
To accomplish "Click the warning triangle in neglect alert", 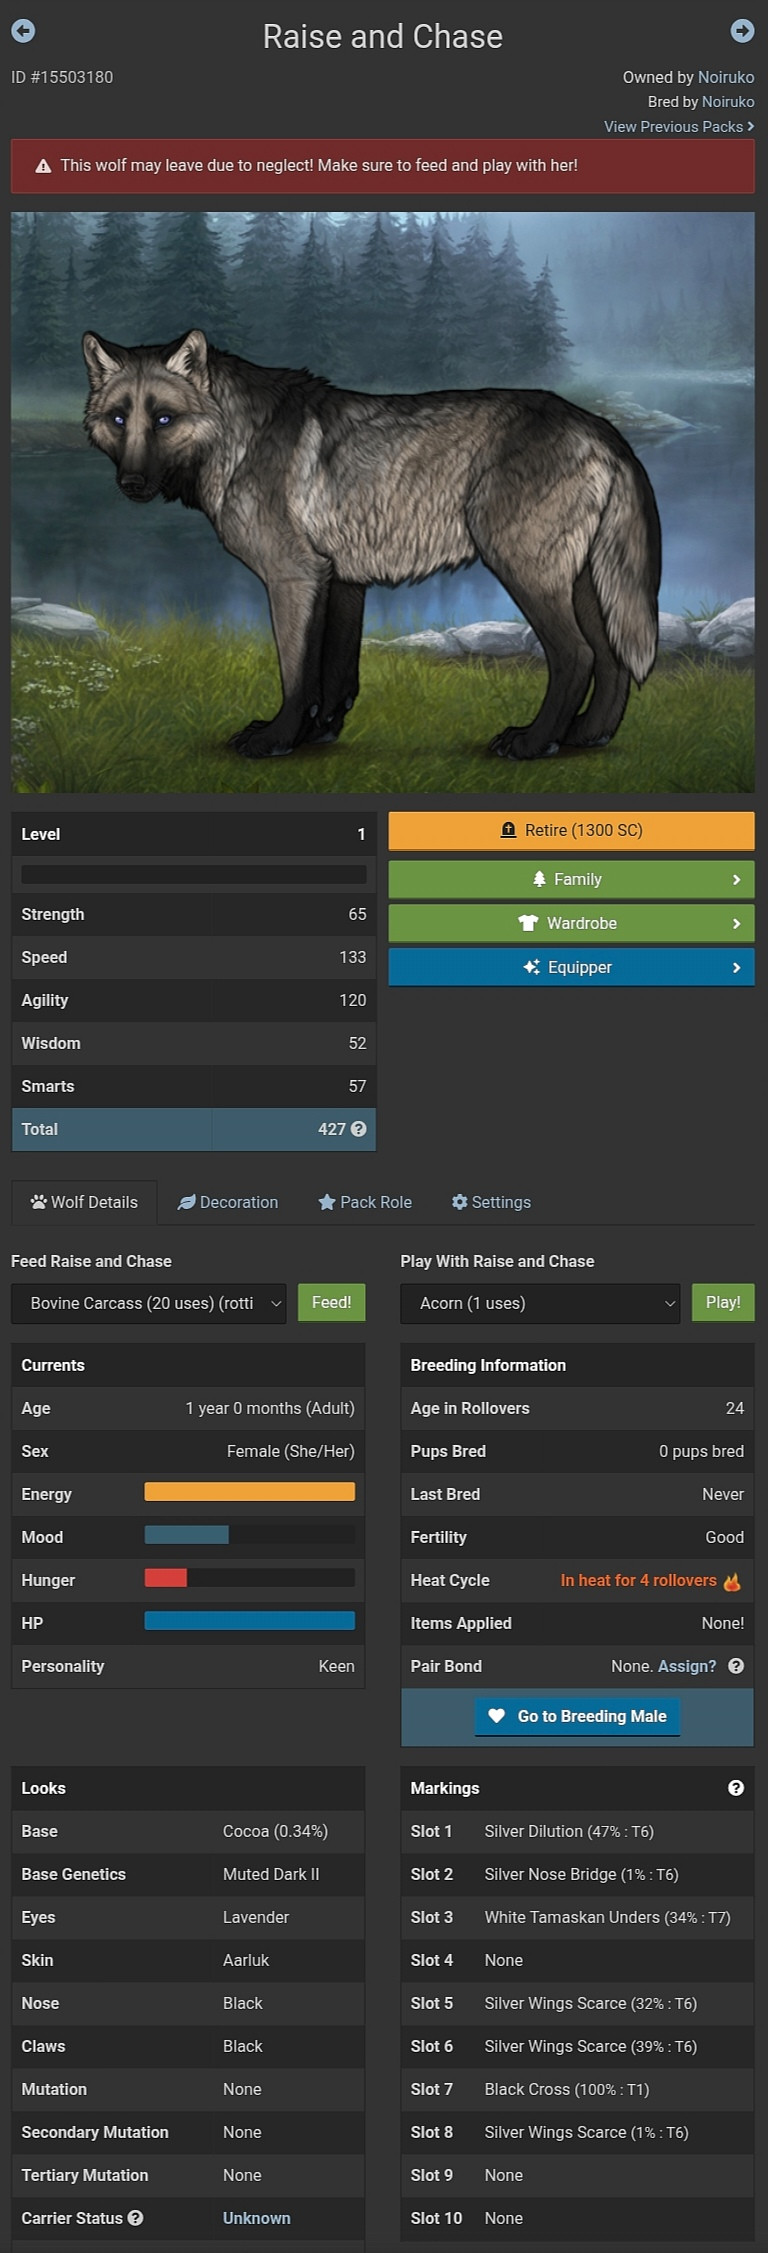I will (x=43, y=166).
